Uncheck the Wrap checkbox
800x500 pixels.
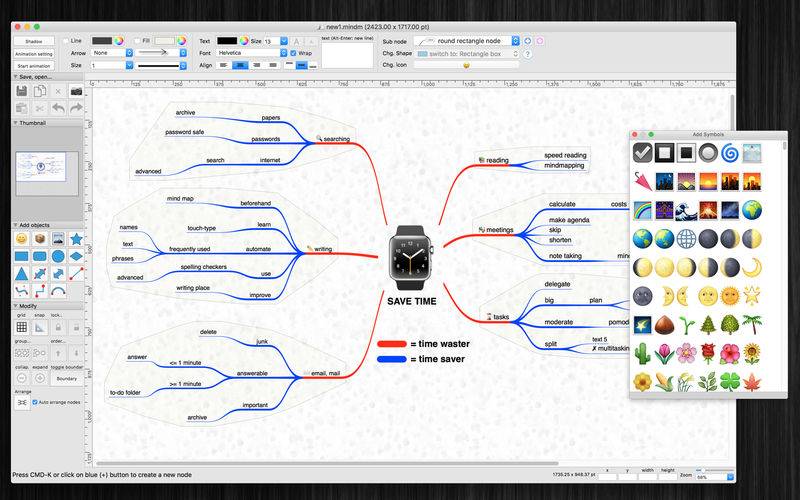click(293, 53)
